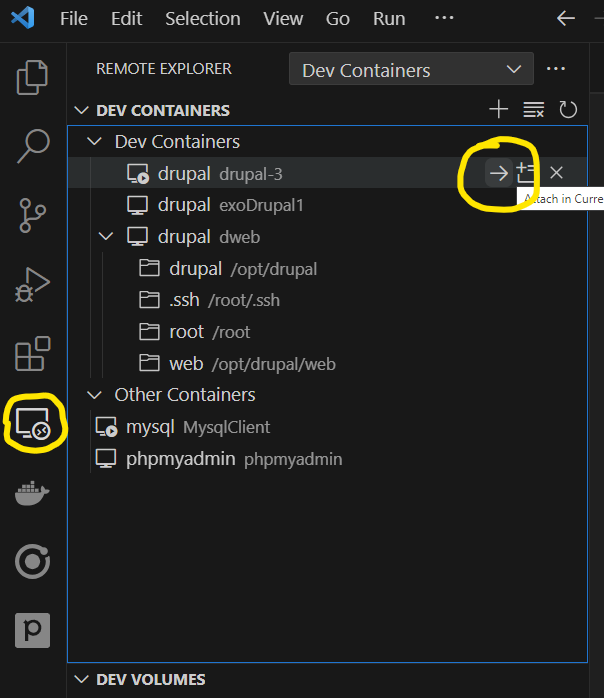The image size is (604, 698).
Task: Click the go back arrow in title bar
Action: (566, 18)
